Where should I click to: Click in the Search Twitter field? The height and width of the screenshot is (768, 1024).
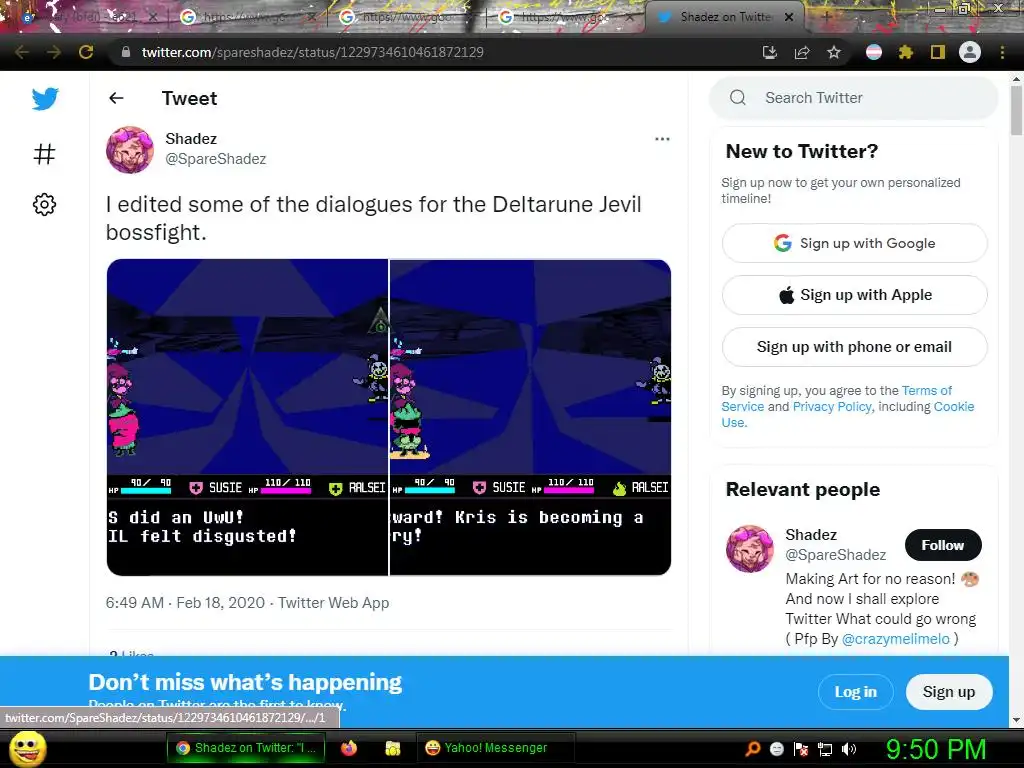[x=854, y=98]
